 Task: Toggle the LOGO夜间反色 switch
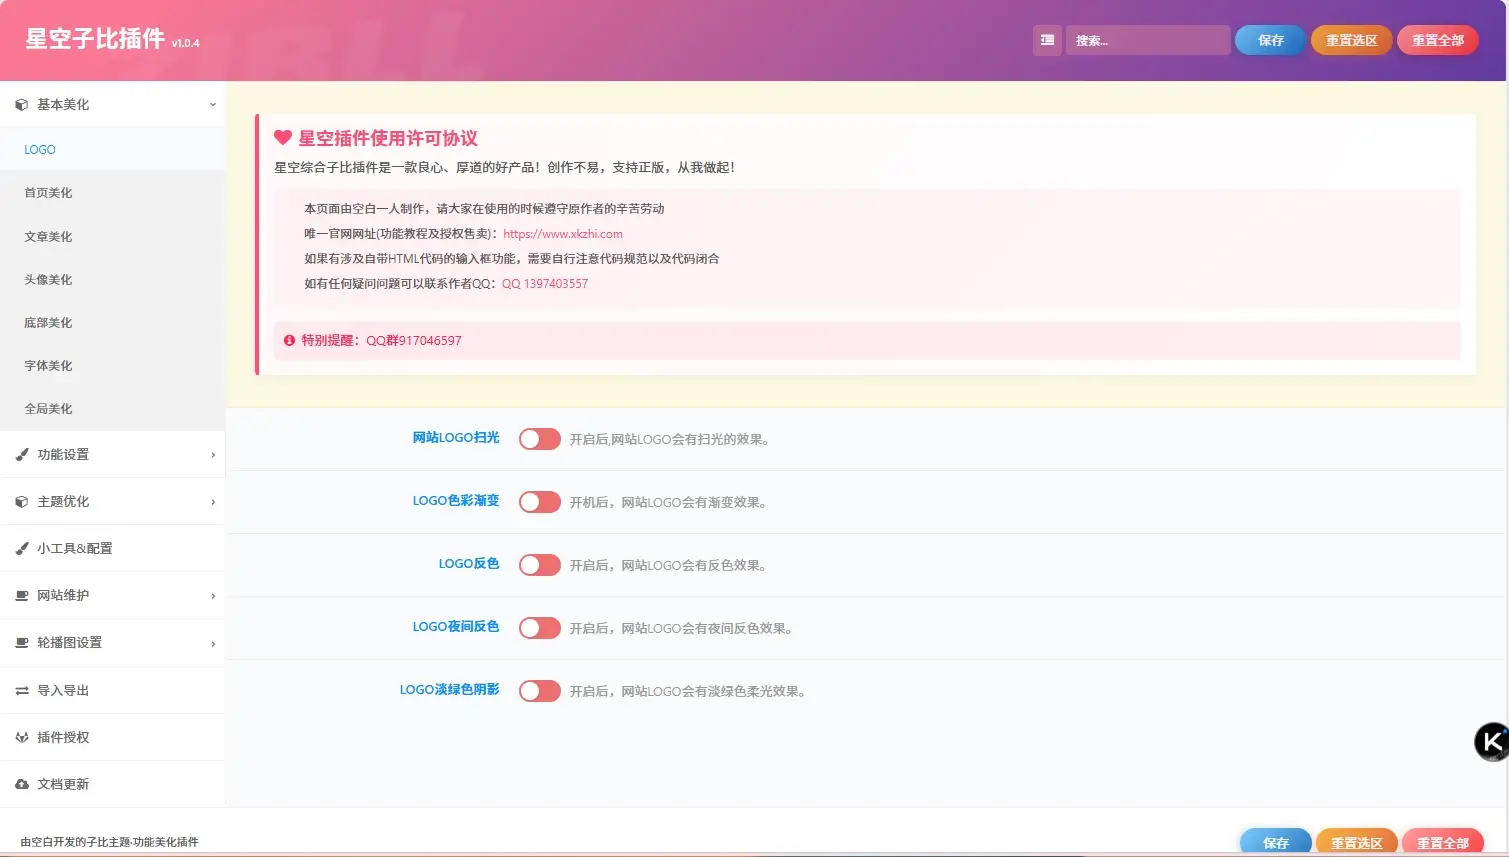tap(539, 628)
